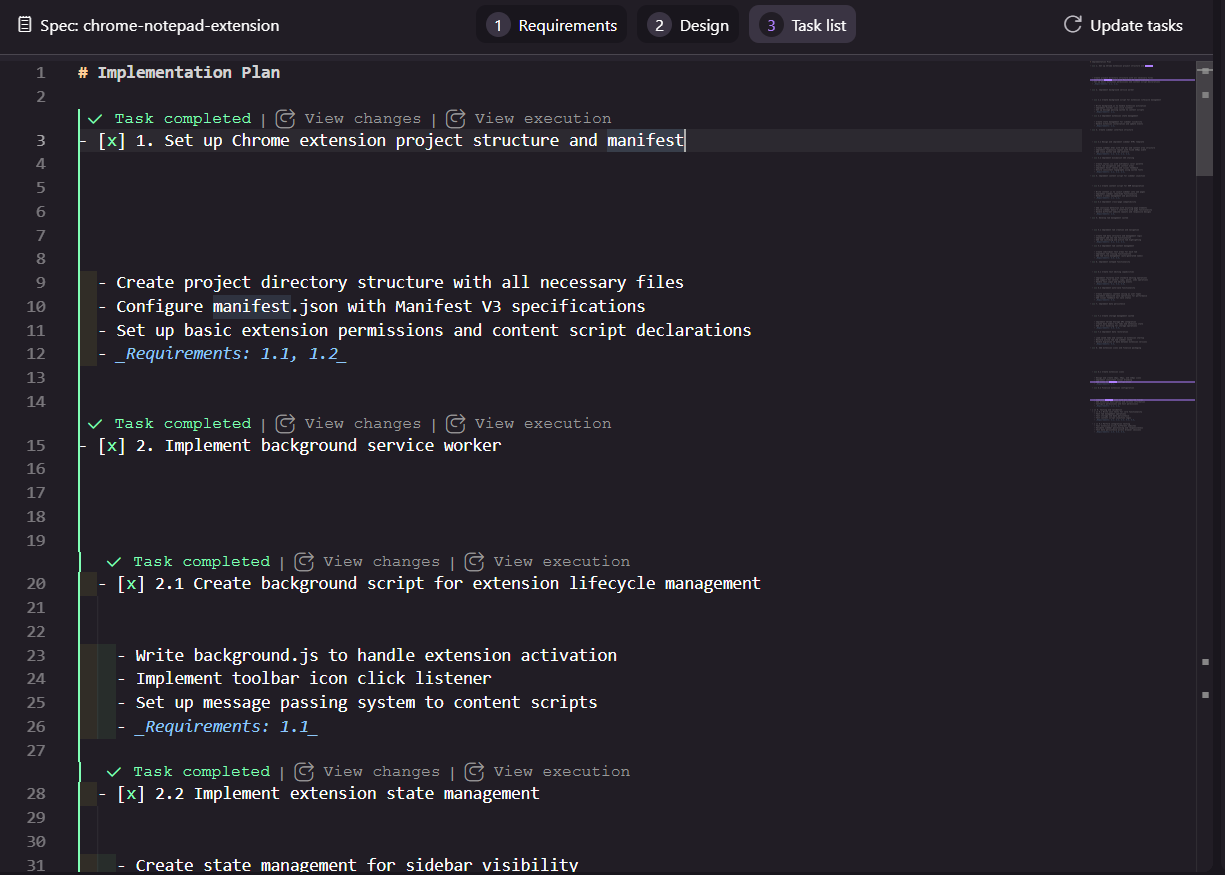Click 'Implement extension state management' text
1225x875 pixels.
point(367,793)
